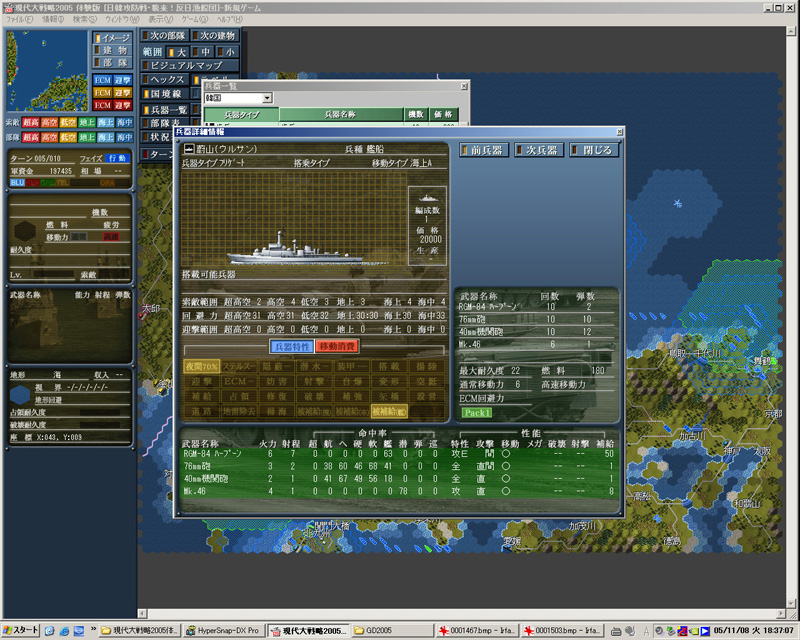800x640 pixels.
Task: Click the orange ECM indicator
Action: [x=103, y=92]
